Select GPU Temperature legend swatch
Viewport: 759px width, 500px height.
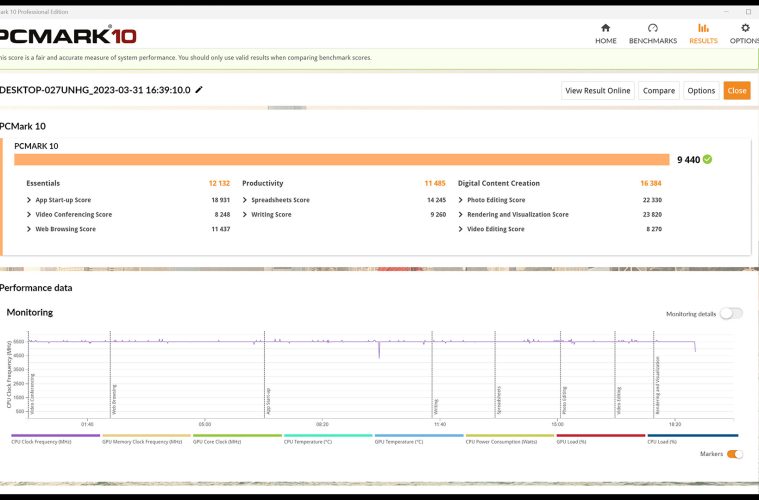[x=419, y=436]
